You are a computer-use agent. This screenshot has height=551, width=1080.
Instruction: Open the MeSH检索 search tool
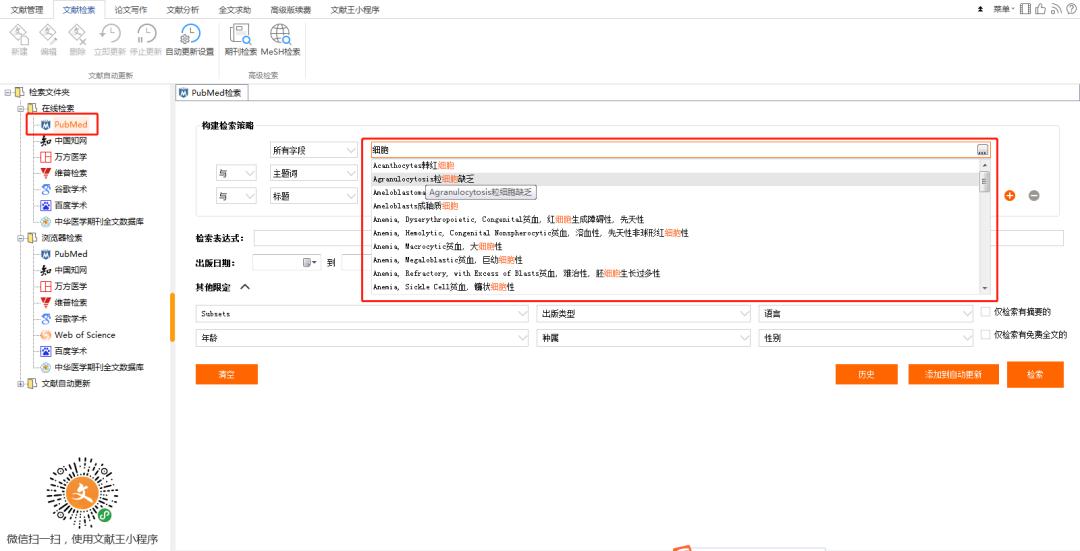[280, 39]
